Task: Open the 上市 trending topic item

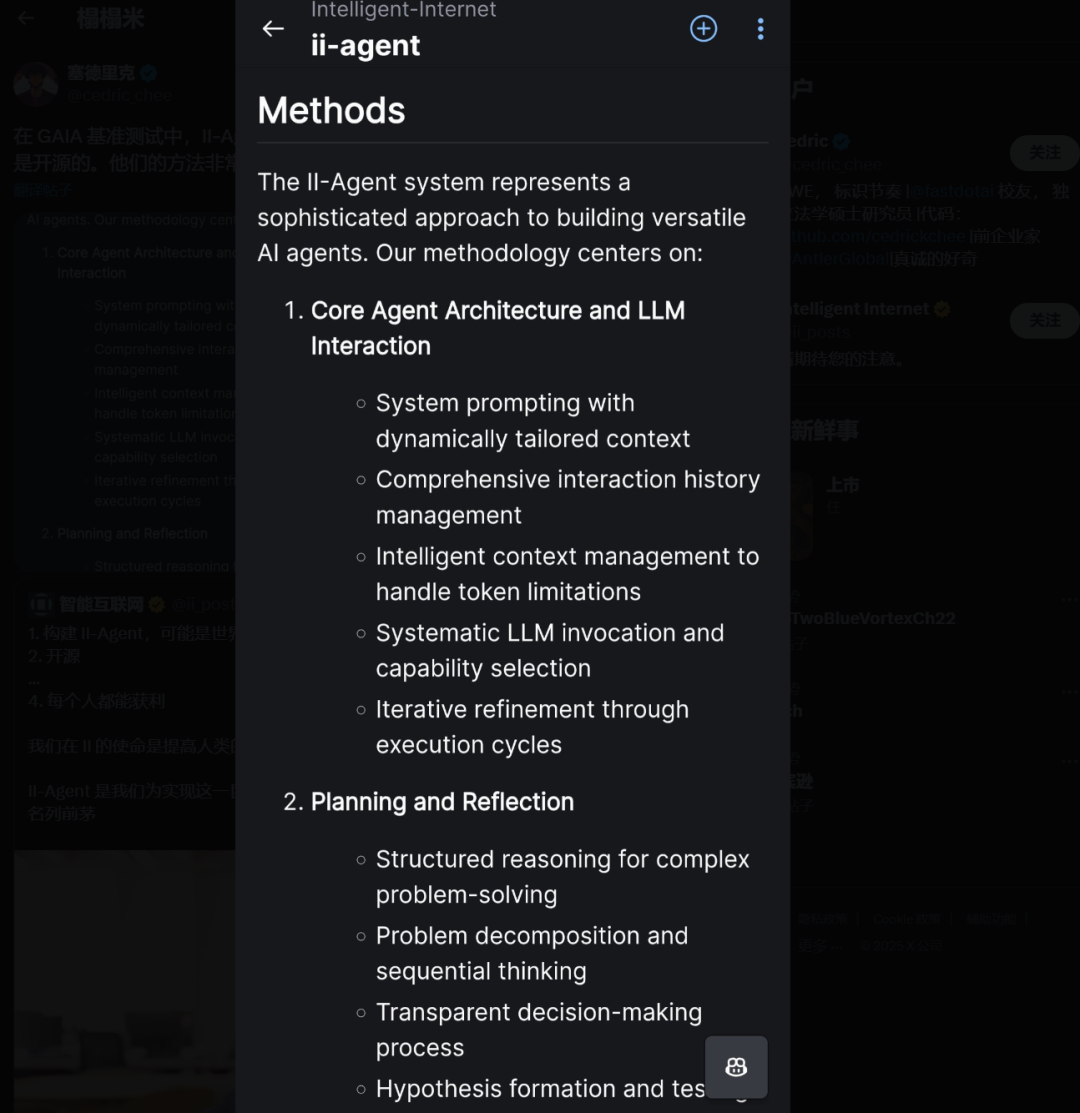Action: pos(843,486)
